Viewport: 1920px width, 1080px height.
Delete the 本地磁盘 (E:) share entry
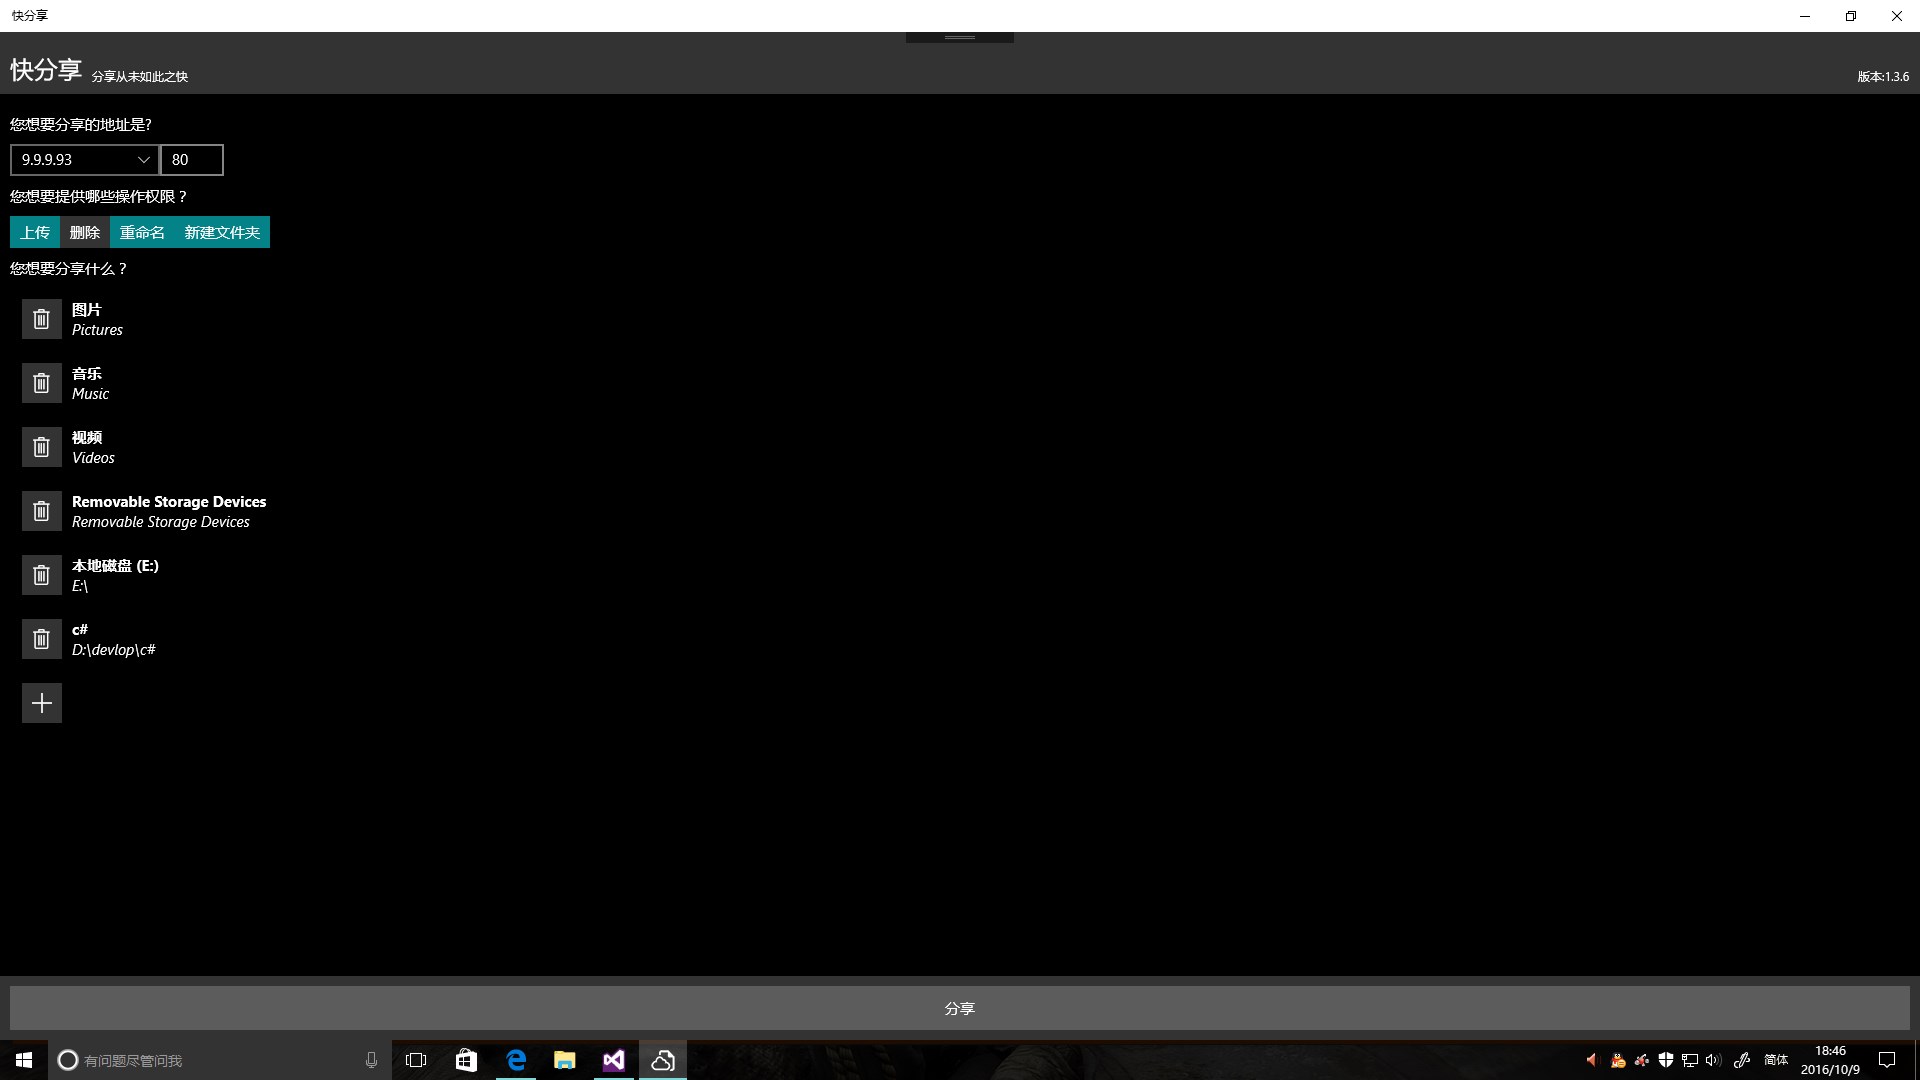pos(41,575)
